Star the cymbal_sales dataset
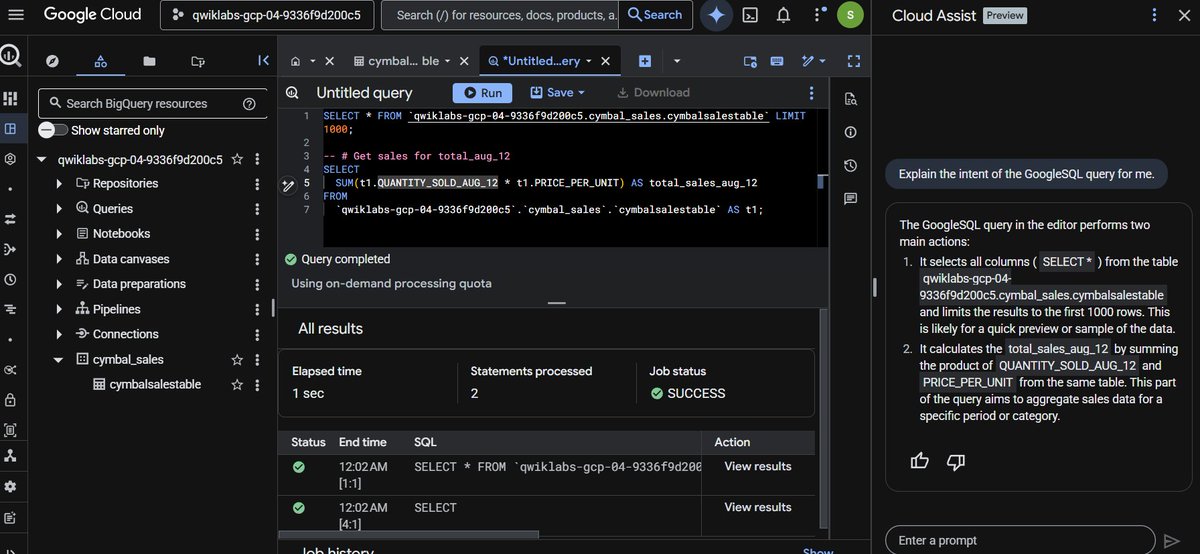Screen dimensions: 1200x554 click(x=237, y=359)
